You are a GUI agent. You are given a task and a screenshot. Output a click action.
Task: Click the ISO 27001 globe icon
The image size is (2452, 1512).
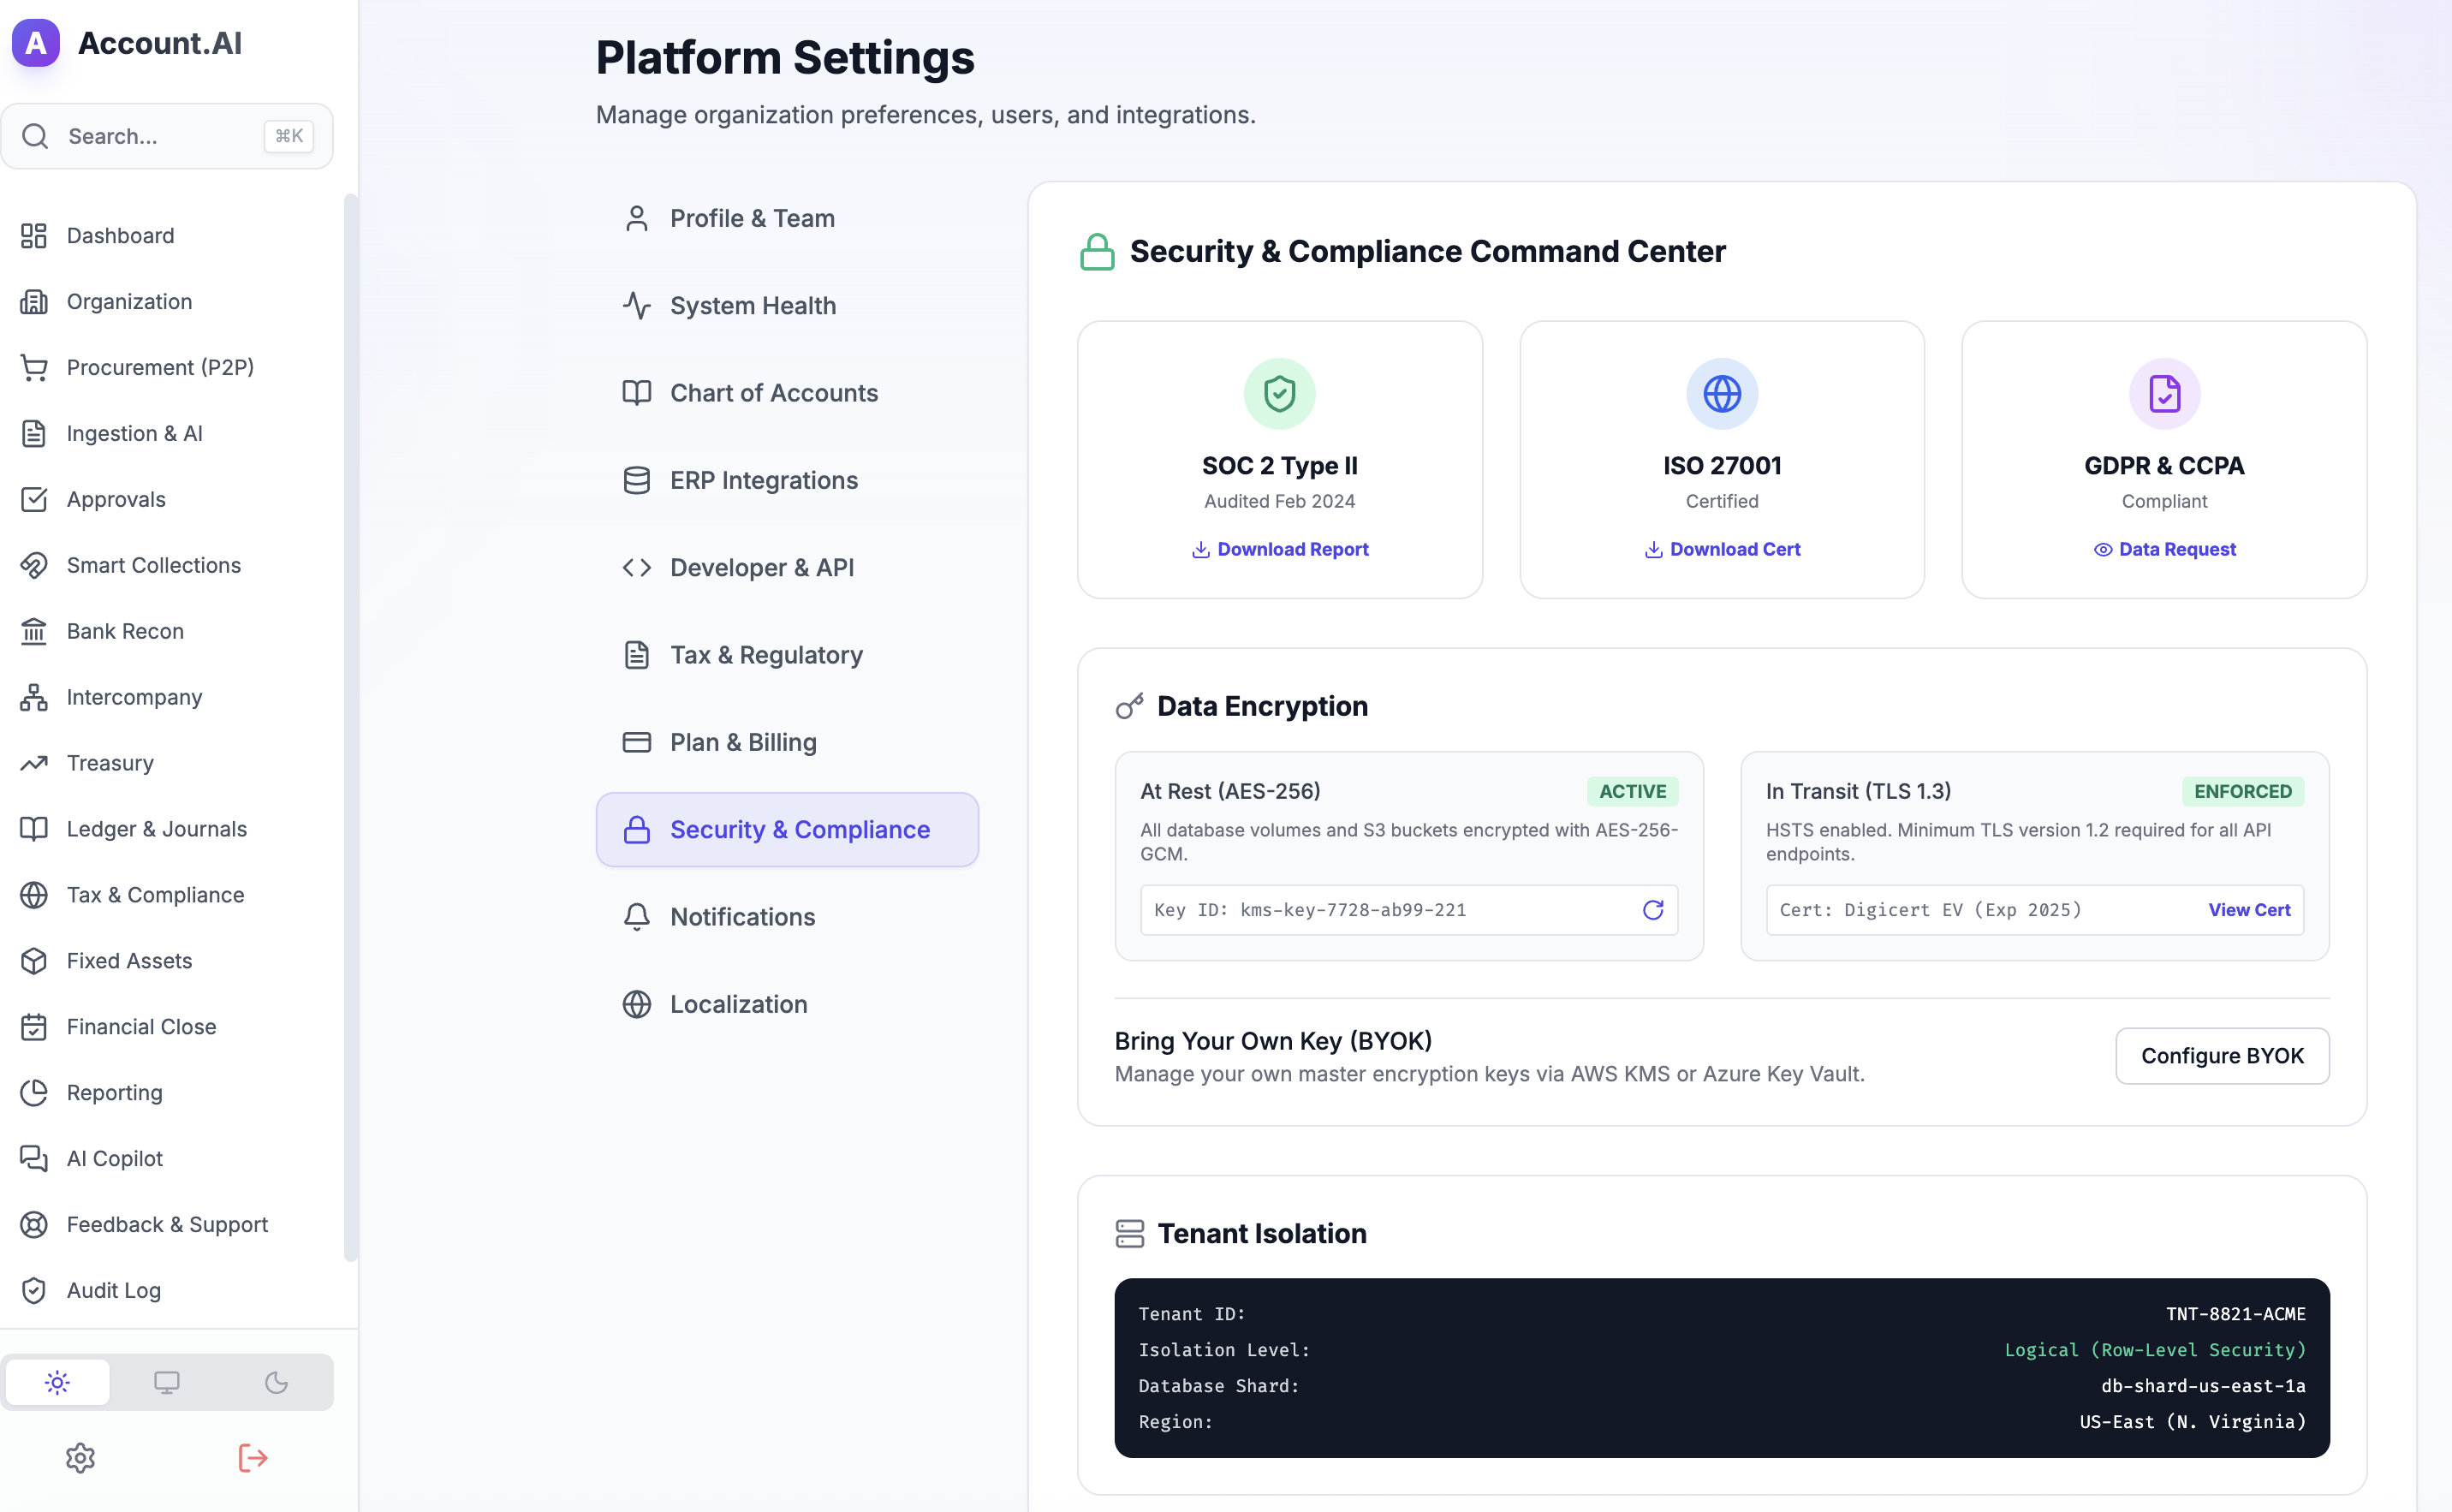click(x=1721, y=394)
